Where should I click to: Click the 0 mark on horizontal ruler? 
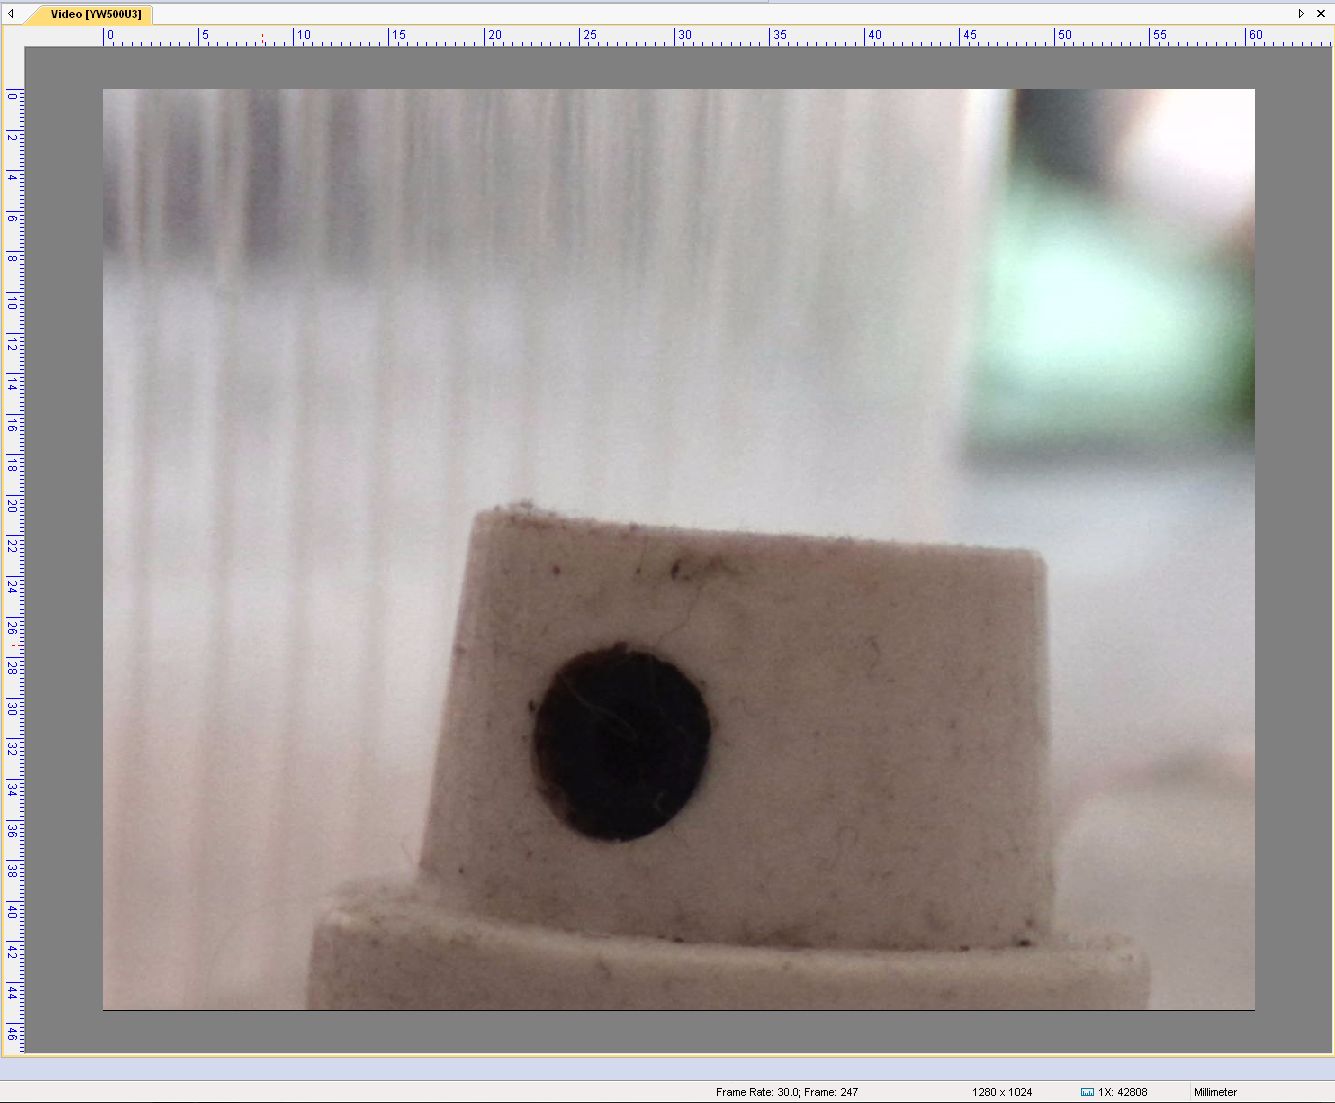(x=109, y=35)
